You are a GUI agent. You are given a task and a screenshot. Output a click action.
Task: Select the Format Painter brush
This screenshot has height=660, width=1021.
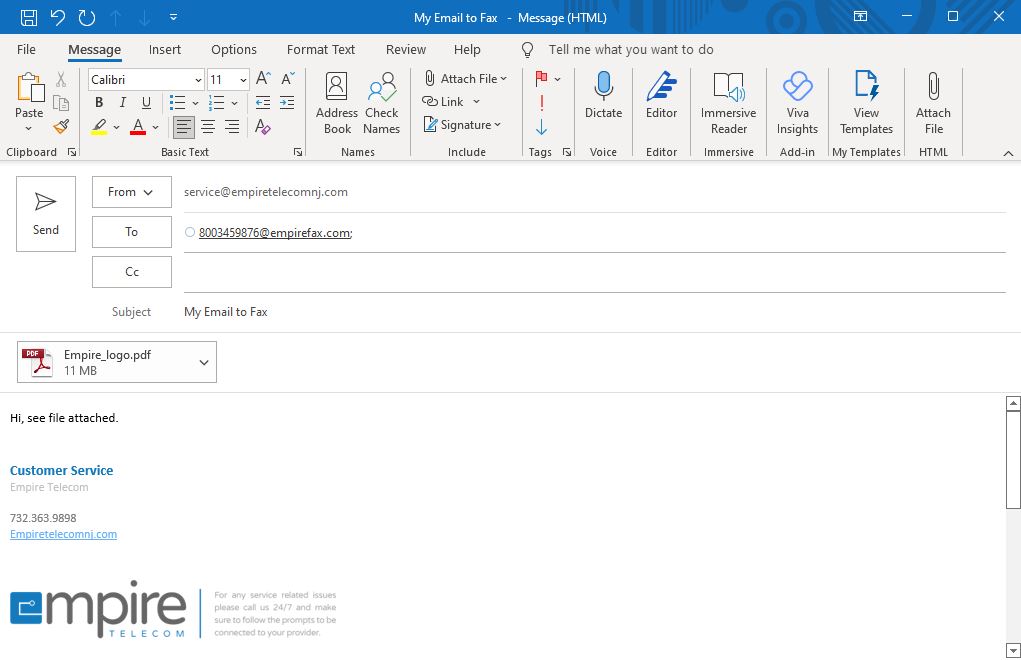[61, 126]
